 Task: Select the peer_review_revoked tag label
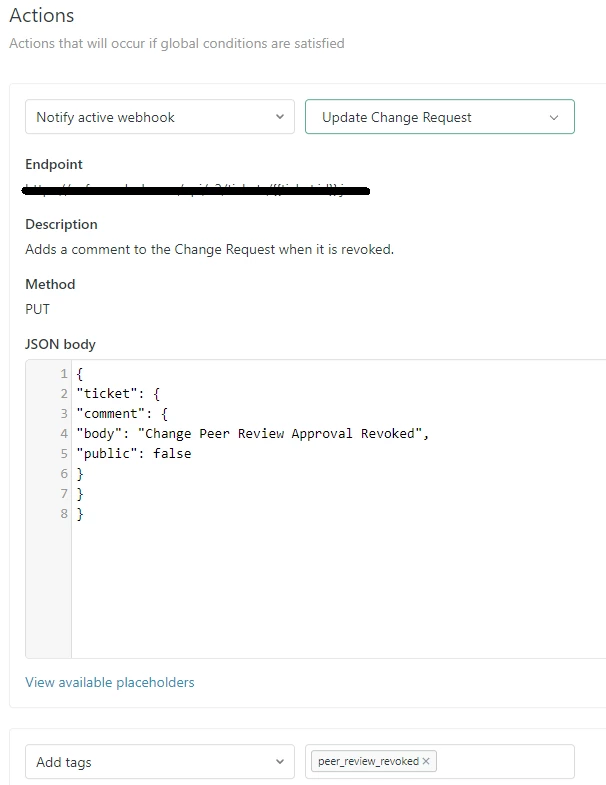[368, 762]
